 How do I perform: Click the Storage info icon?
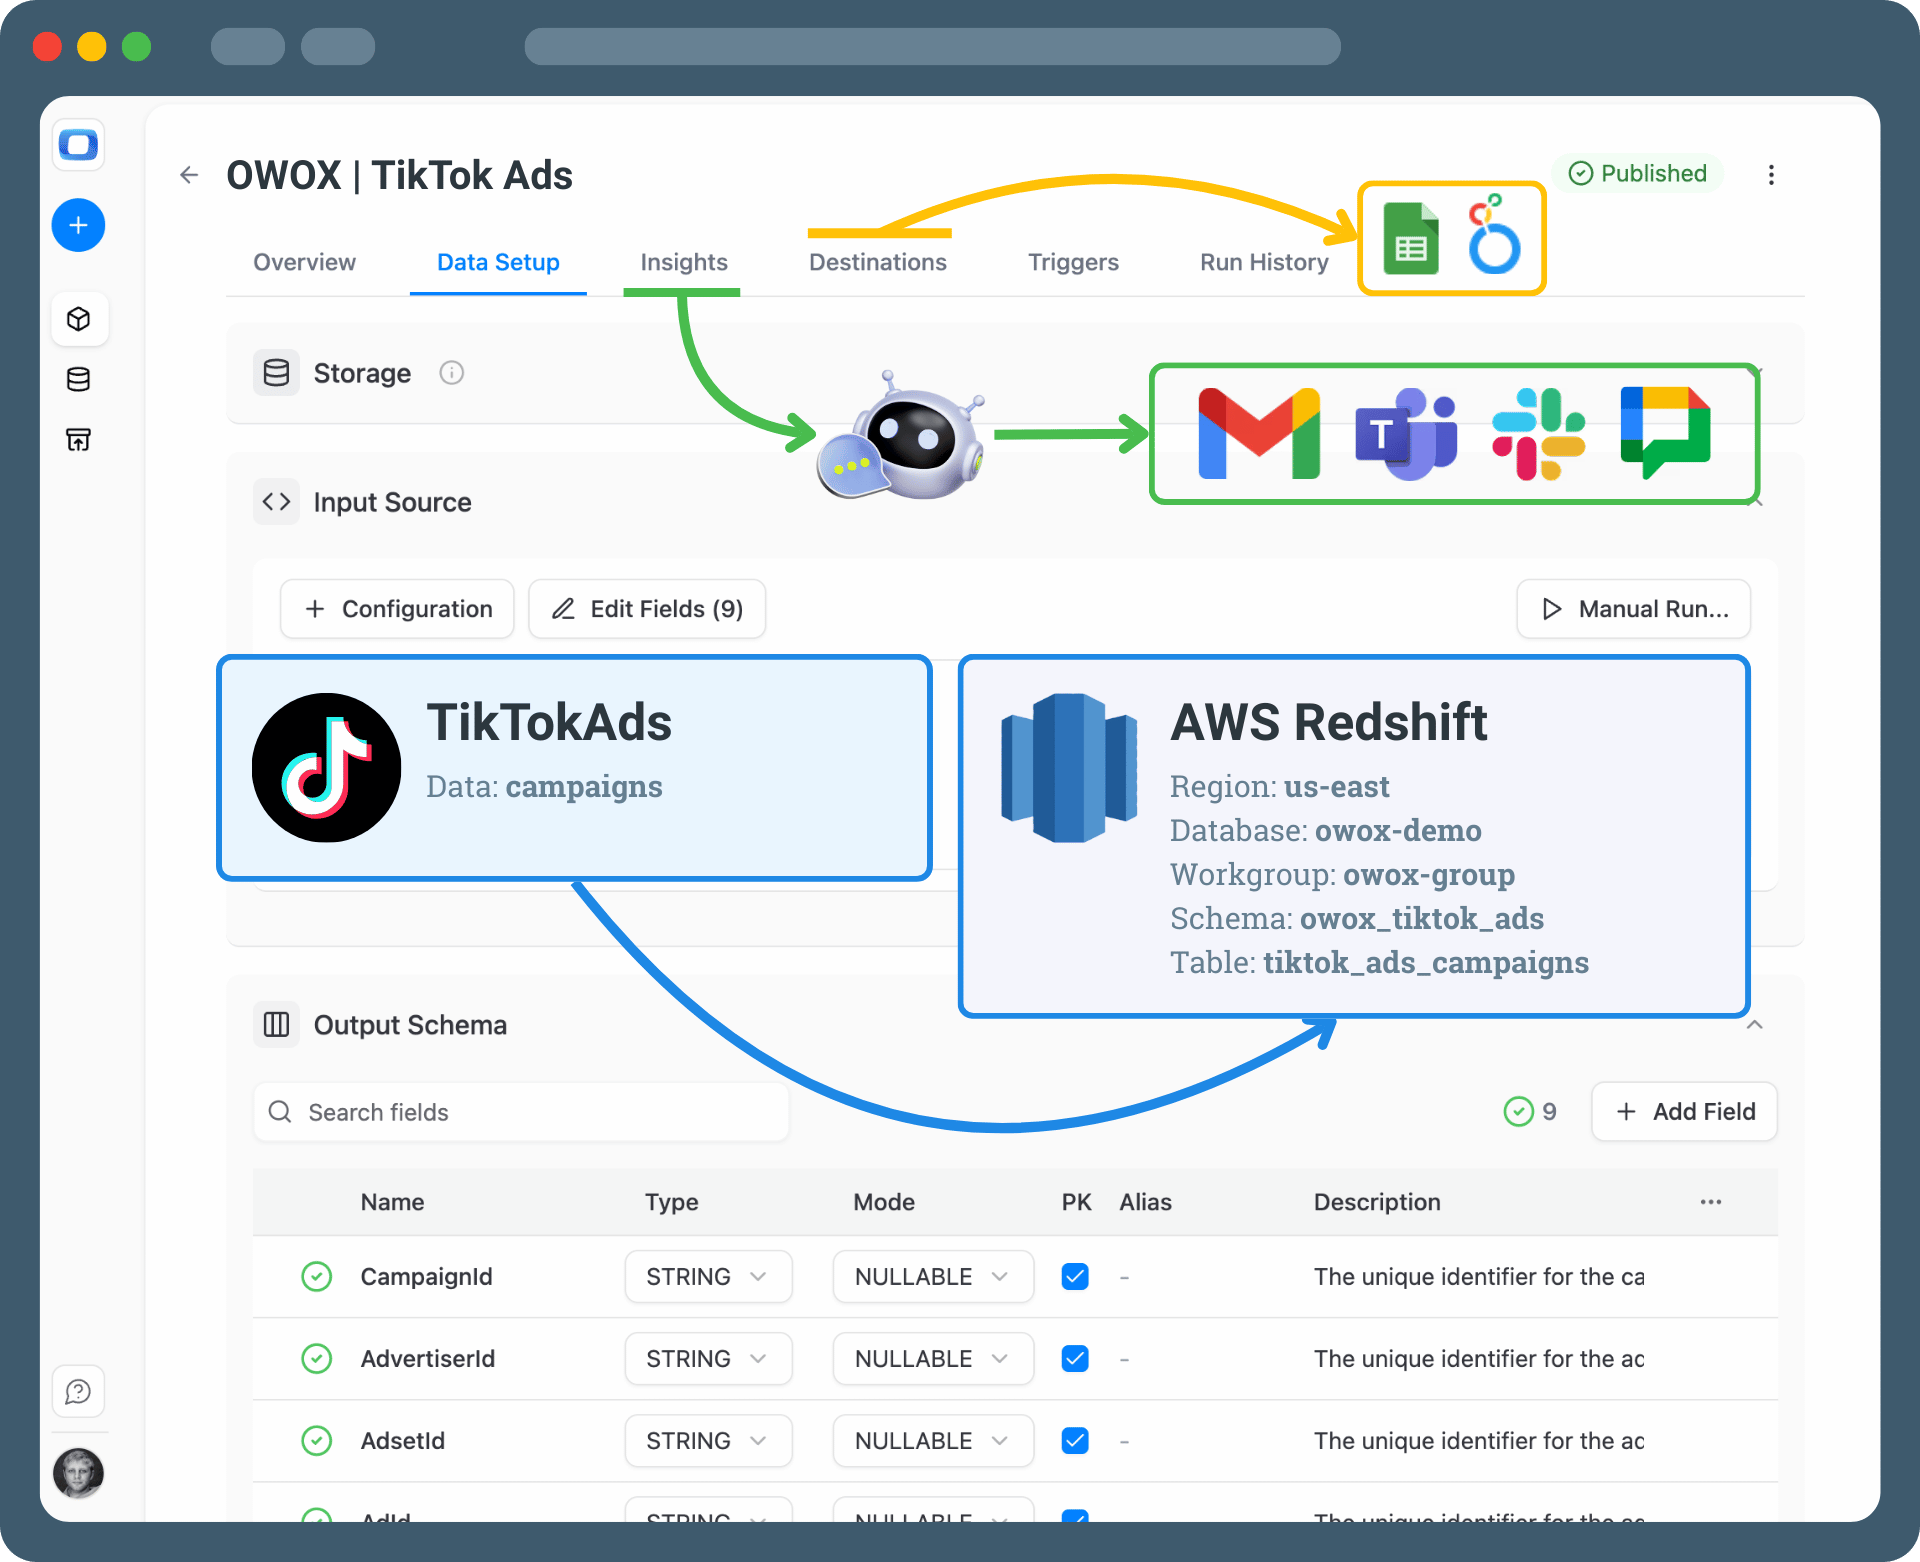click(x=451, y=373)
